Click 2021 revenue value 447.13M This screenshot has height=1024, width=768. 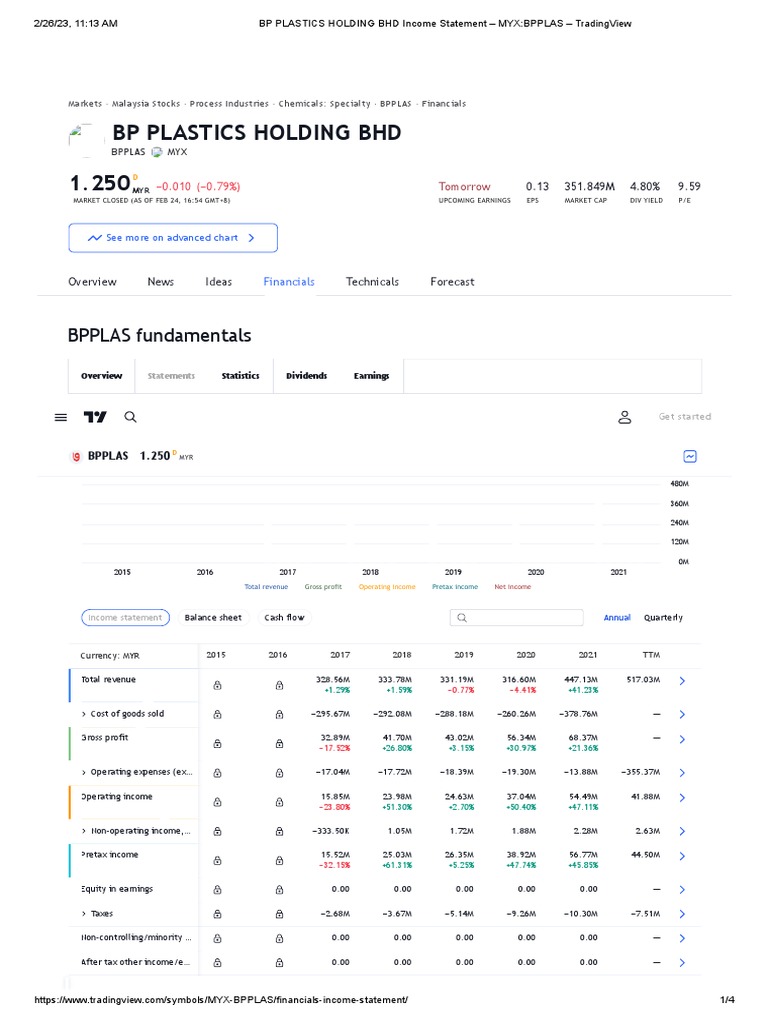(581, 680)
